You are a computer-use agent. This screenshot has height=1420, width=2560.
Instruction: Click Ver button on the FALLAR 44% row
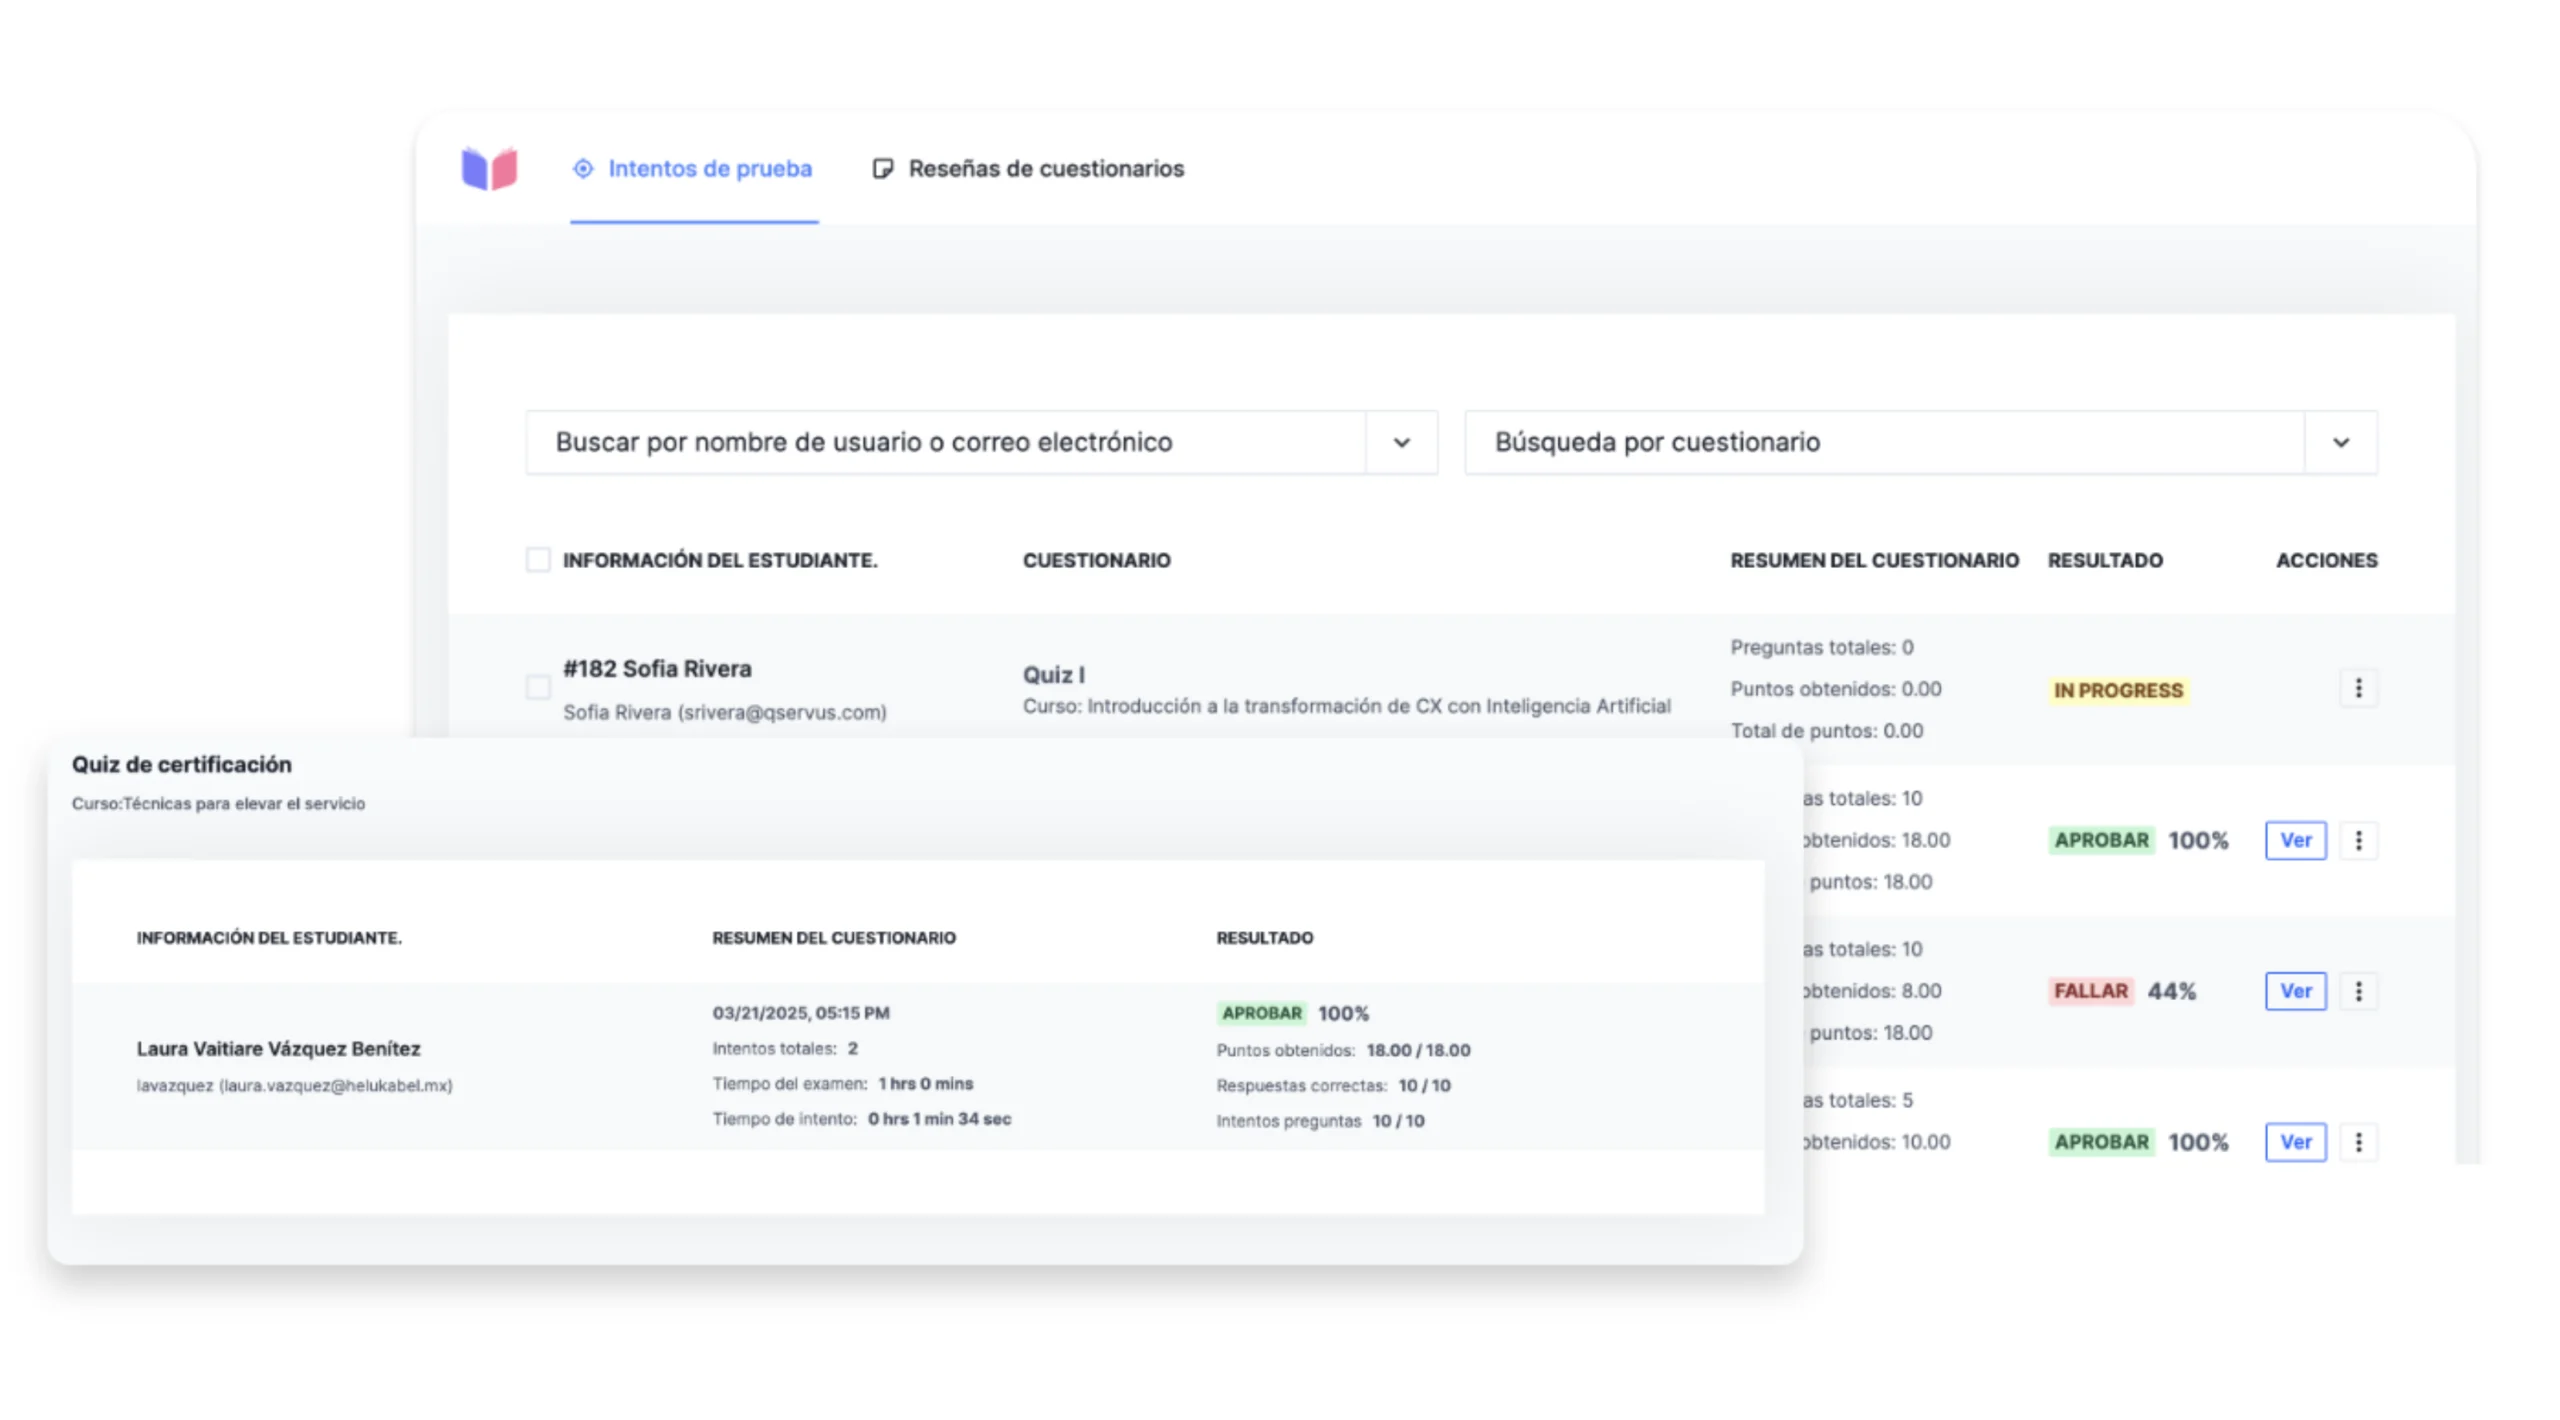2295,991
